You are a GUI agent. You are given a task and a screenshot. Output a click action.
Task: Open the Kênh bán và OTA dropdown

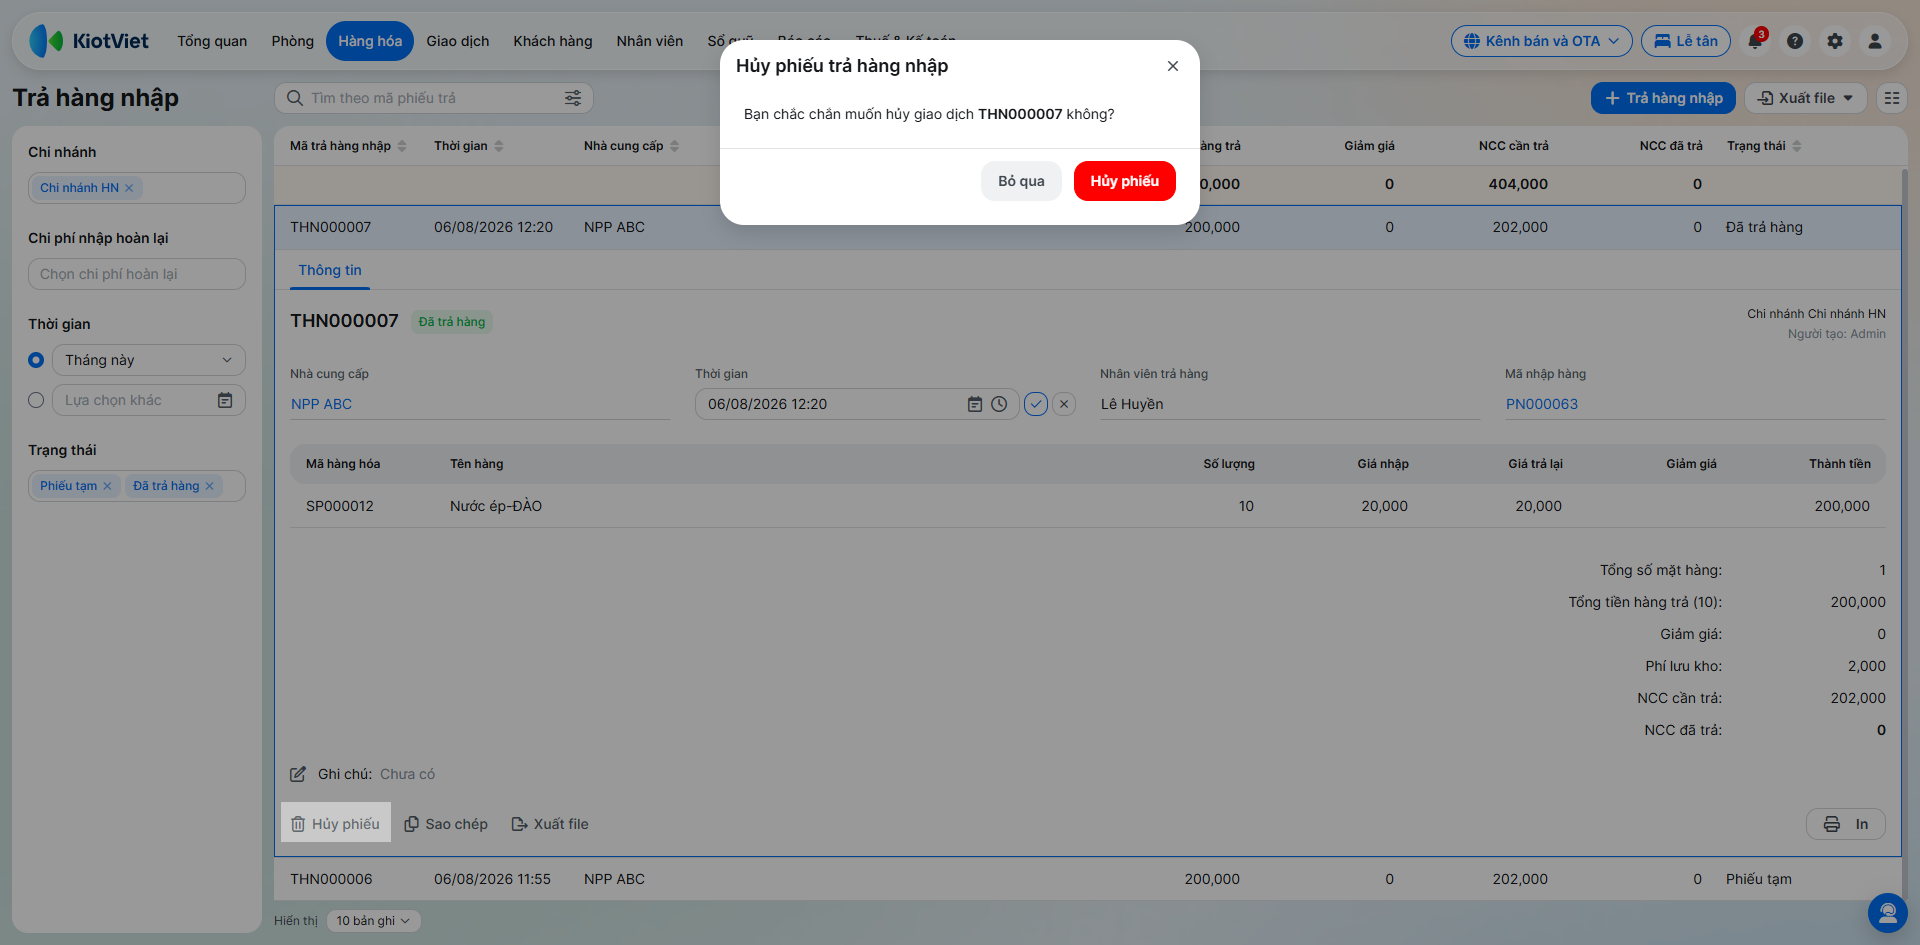(x=1541, y=41)
